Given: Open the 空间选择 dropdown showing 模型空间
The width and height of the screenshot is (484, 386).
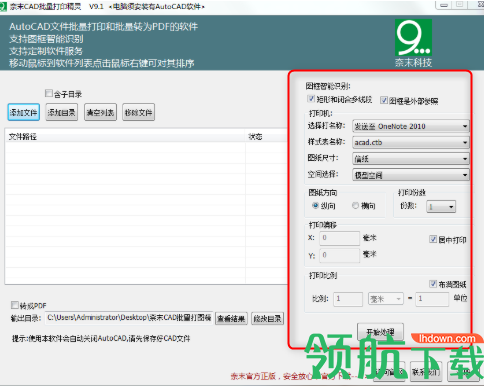Looking at the screenshot, I should pos(411,175).
